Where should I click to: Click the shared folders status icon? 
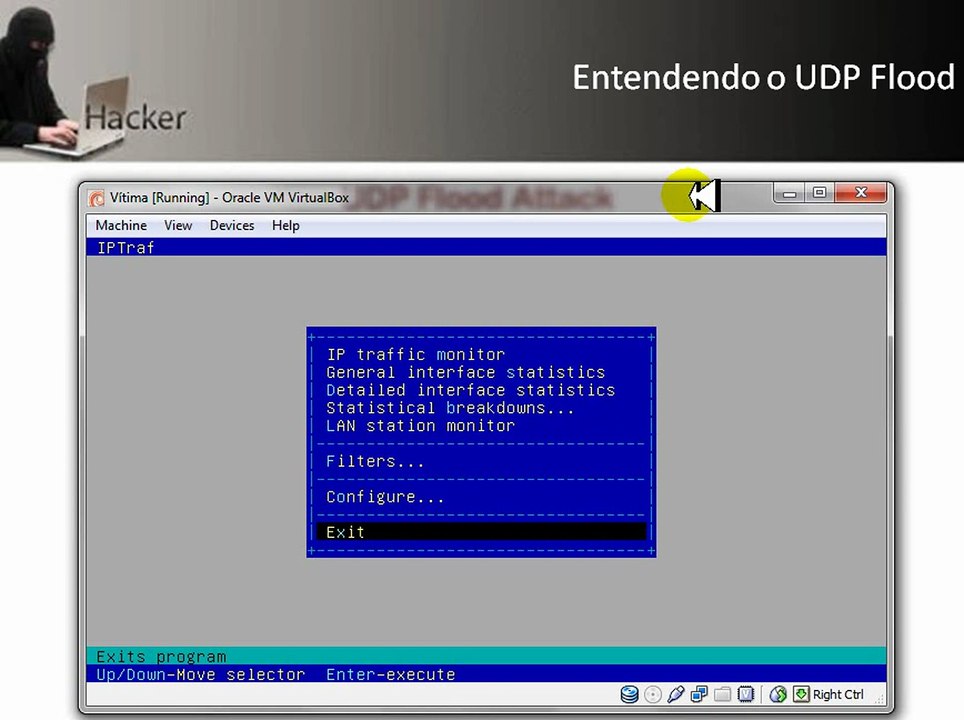tap(722, 694)
